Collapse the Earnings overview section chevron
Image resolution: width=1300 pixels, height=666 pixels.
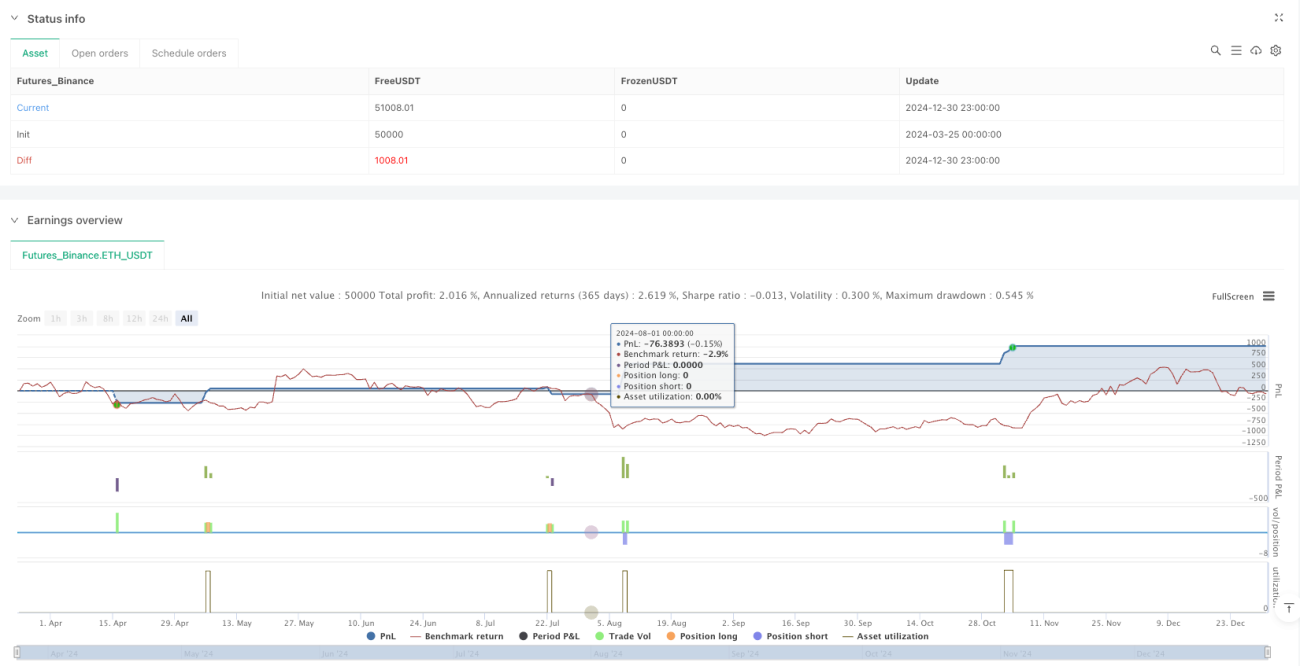[x=15, y=220]
